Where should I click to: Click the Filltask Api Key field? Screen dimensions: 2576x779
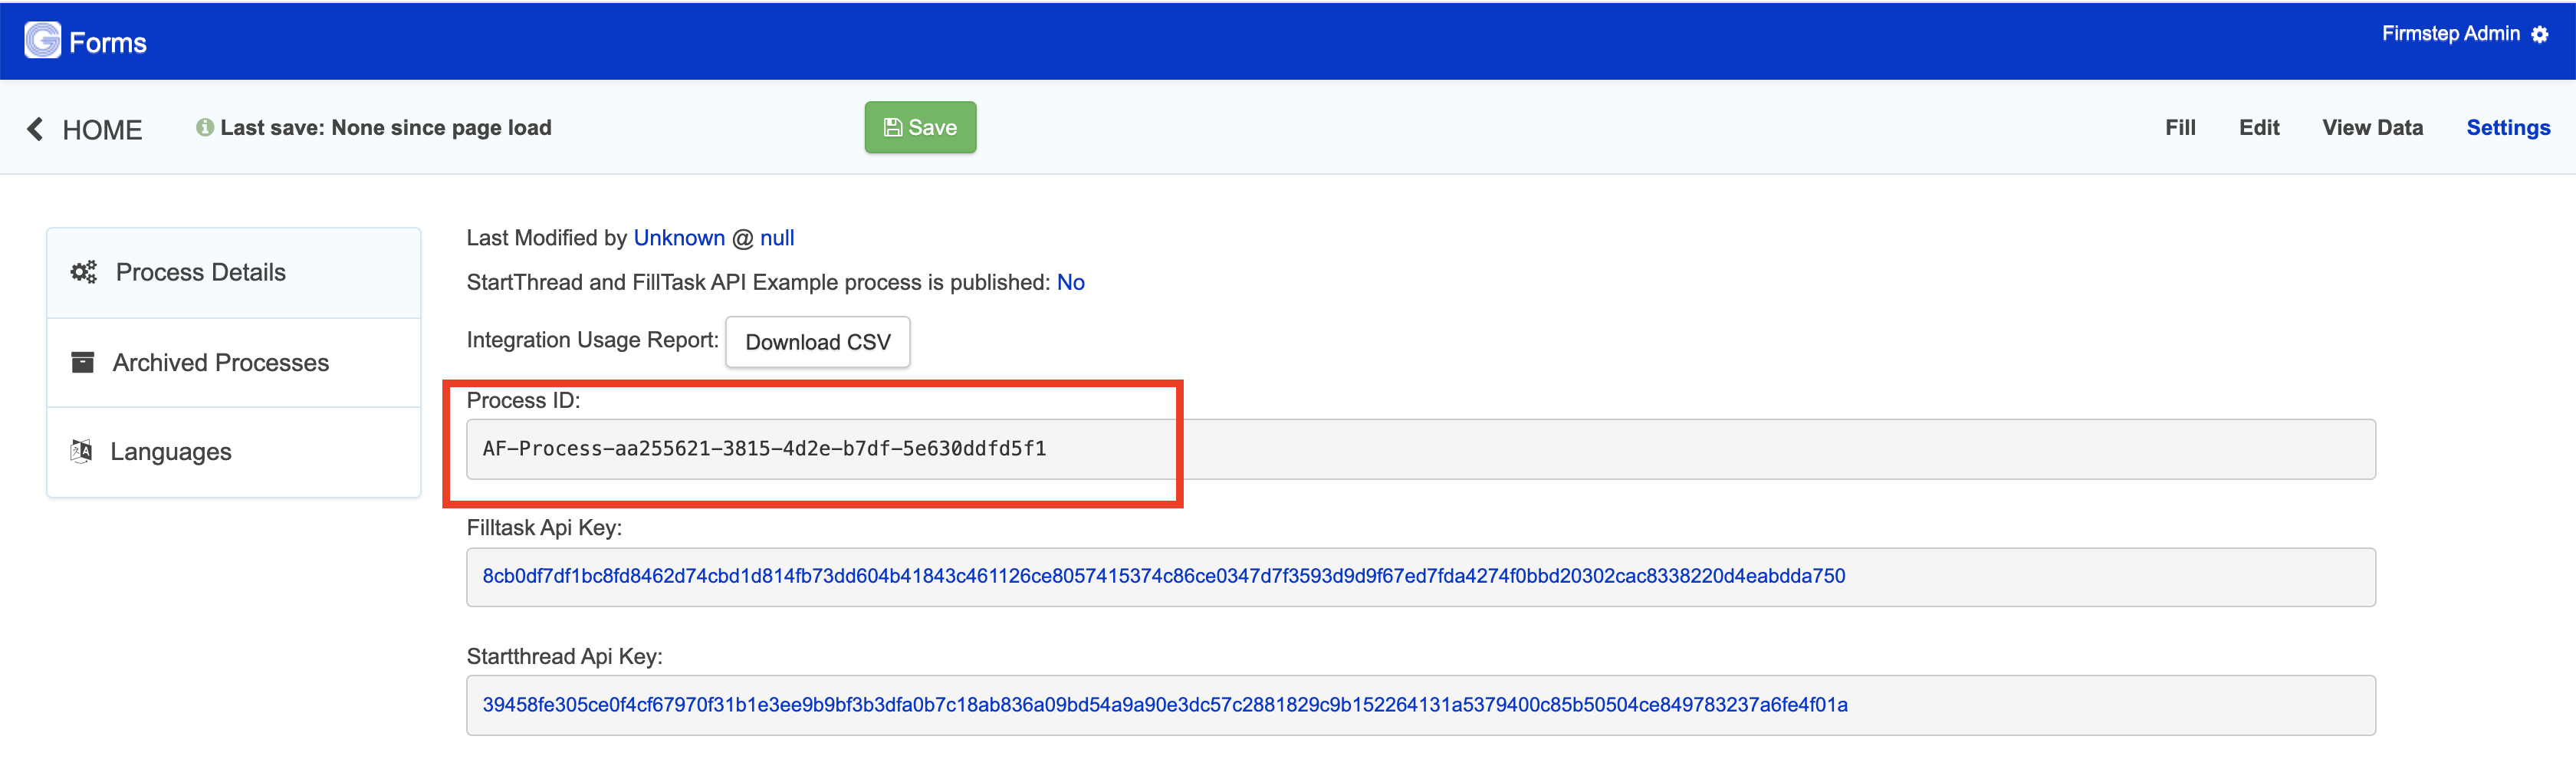1420,577
